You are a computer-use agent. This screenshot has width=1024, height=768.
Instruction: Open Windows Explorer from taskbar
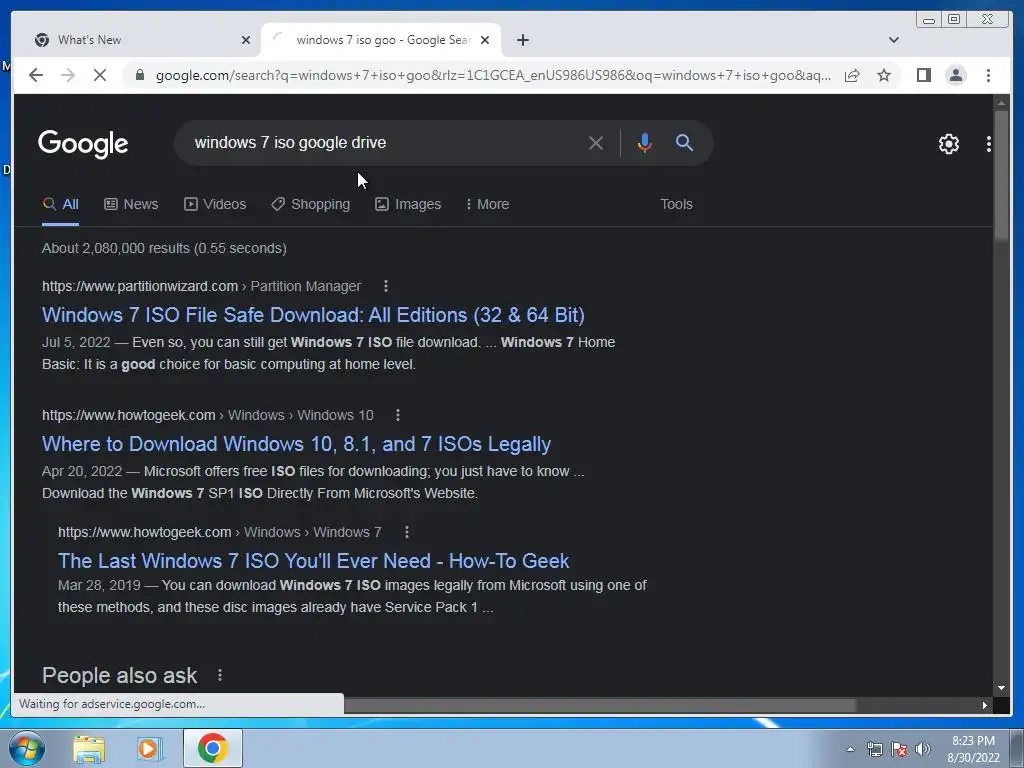pyautogui.click(x=89, y=748)
